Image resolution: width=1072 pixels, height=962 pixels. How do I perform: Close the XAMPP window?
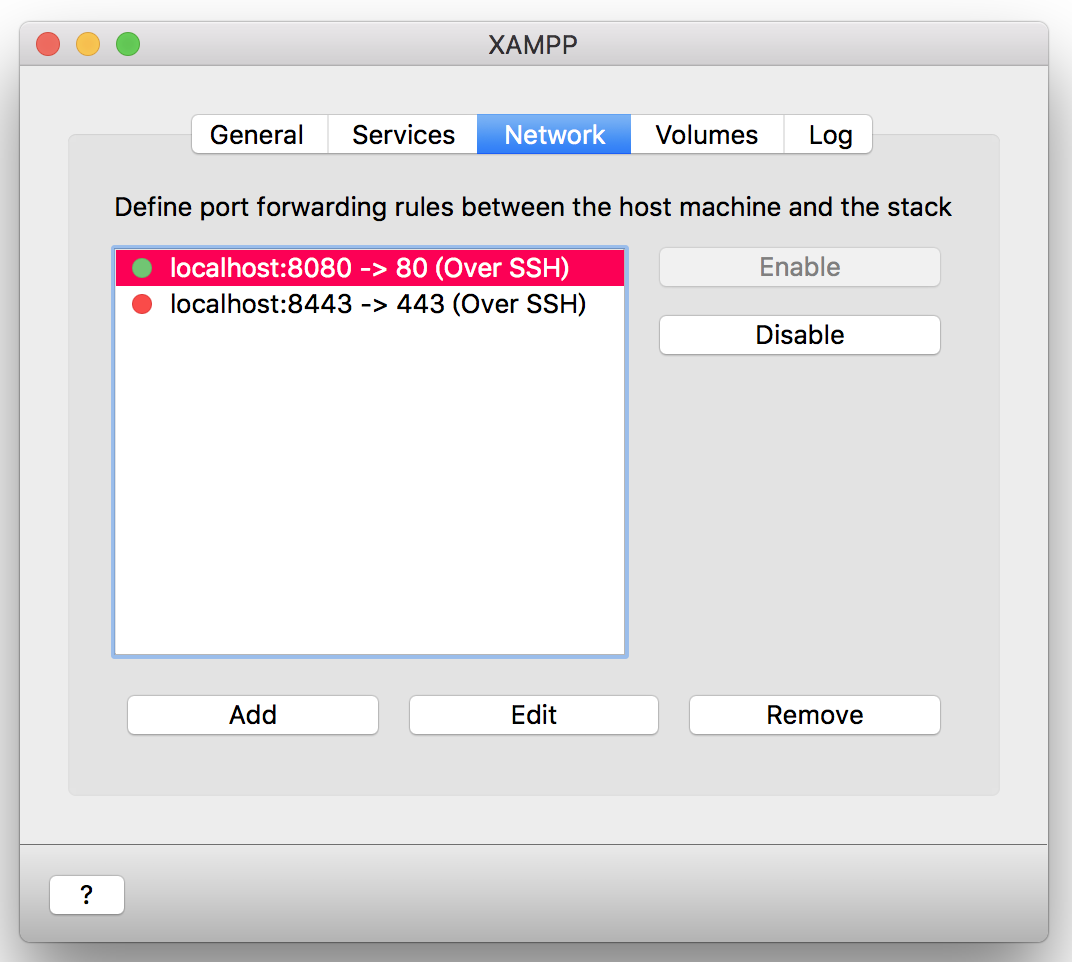coord(48,44)
